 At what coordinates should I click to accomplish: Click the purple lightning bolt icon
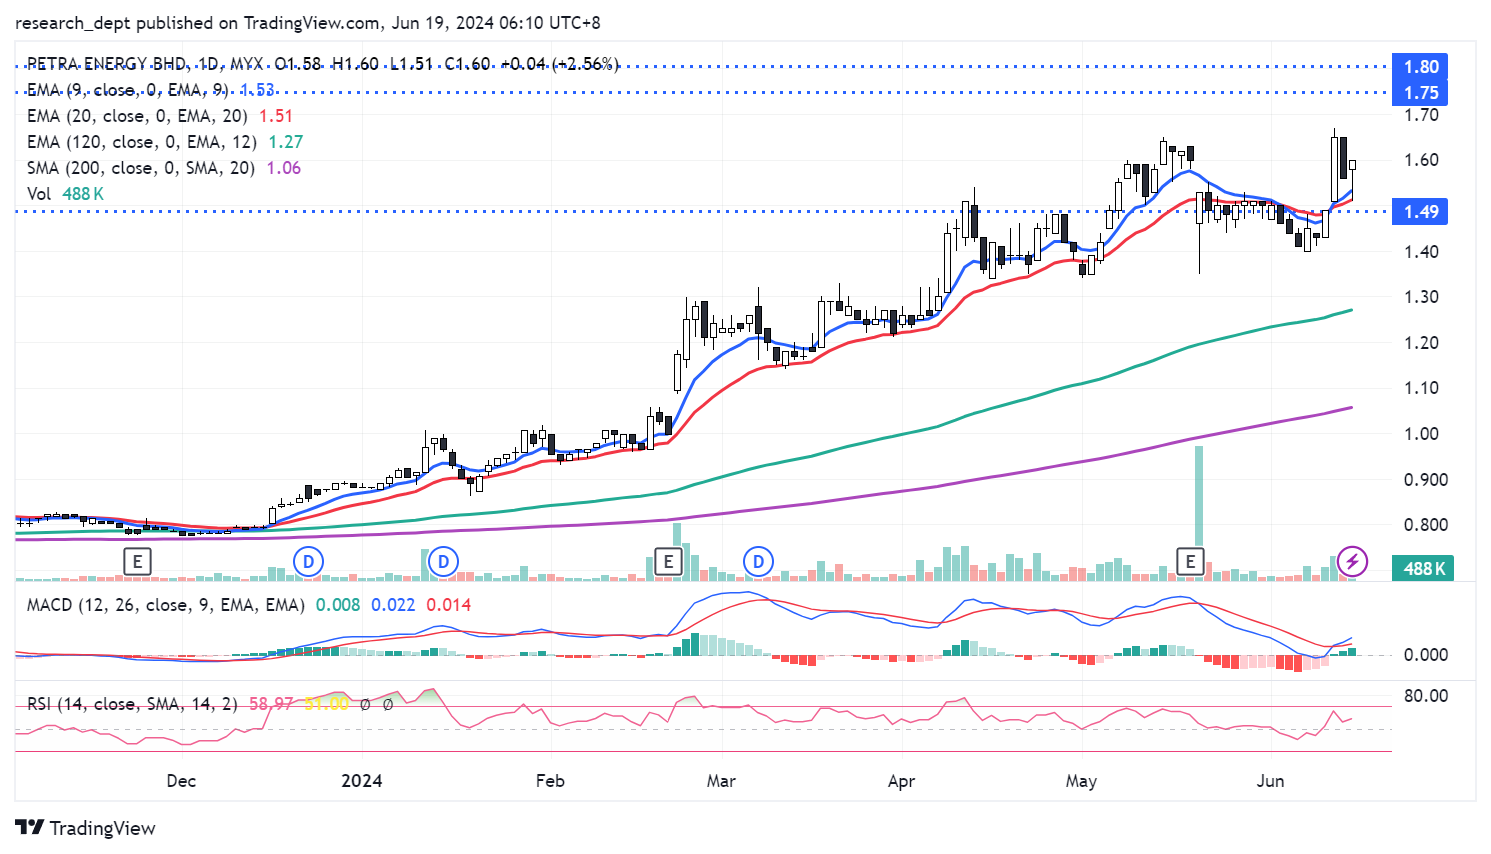(1352, 561)
